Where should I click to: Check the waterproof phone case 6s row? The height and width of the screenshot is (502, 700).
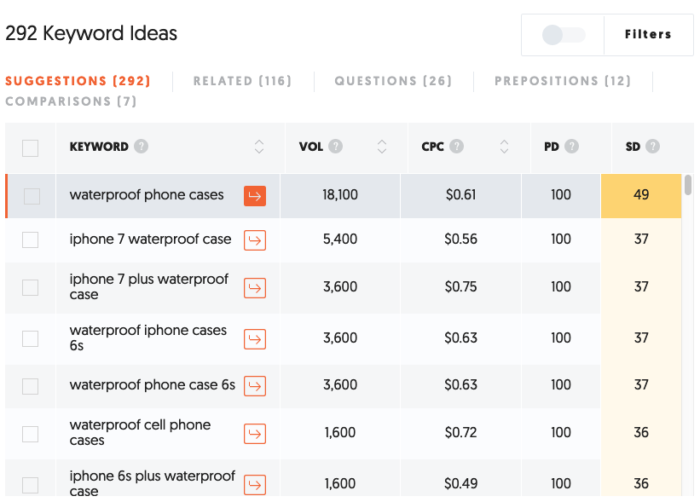pos(30,386)
